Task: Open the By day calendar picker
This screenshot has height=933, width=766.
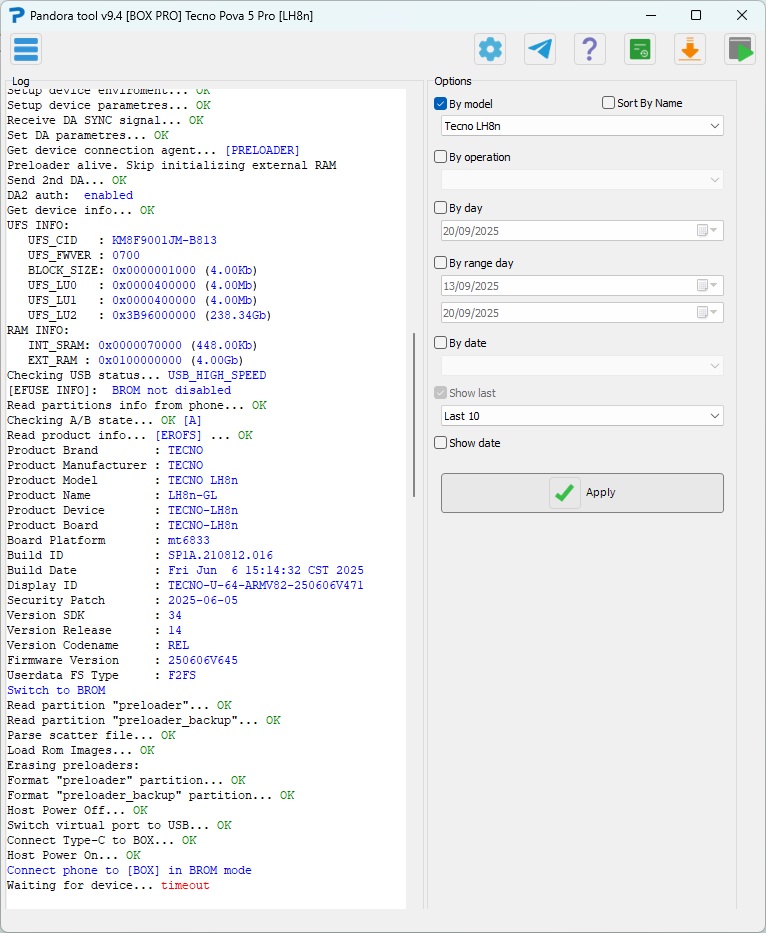Action: coord(708,230)
